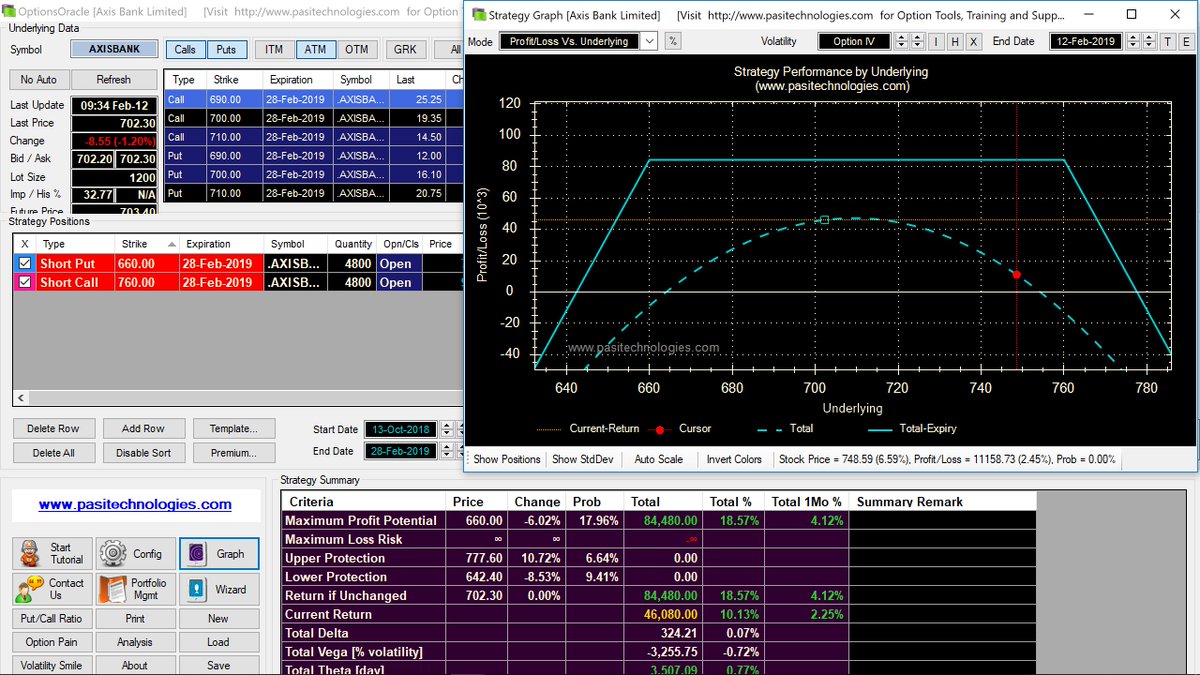Click the 'E' end date button
1200x675 pixels.
pos(1185,41)
